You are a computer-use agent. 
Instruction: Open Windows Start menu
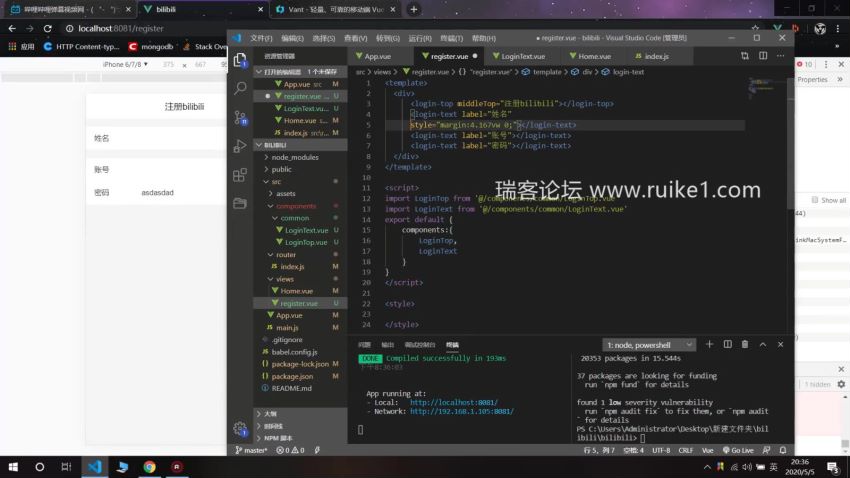[x=13, y=467]
